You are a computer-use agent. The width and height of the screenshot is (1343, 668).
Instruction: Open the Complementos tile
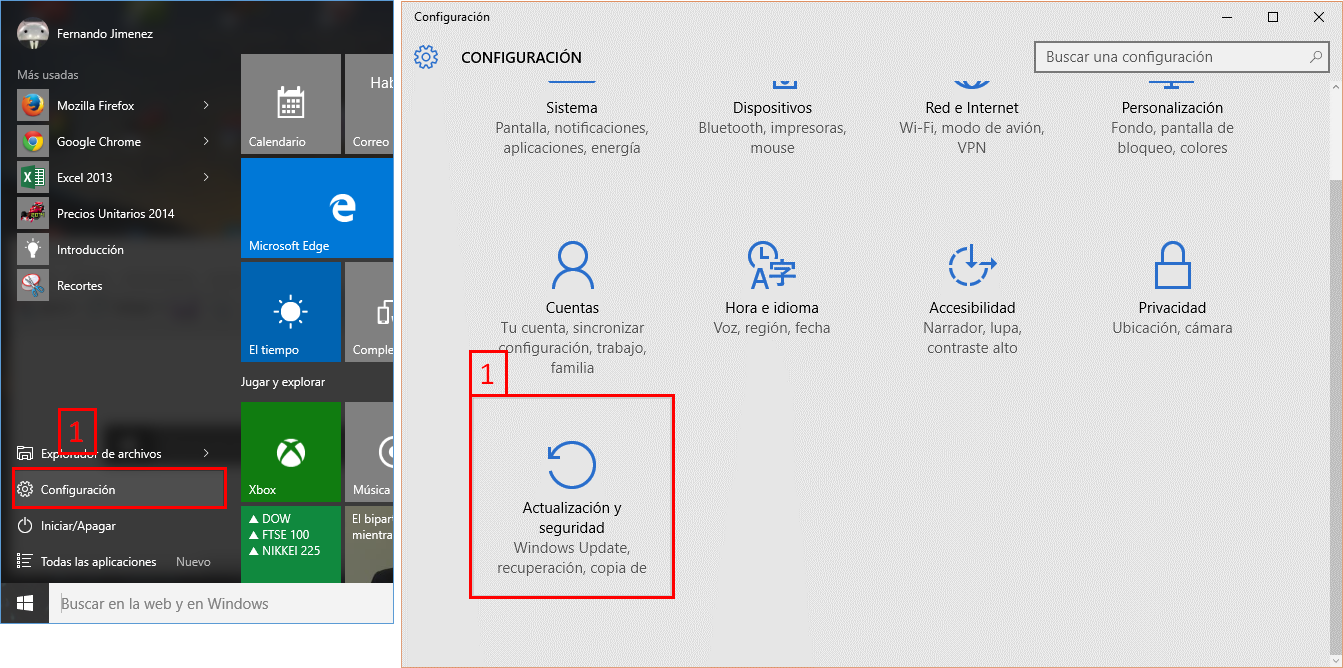(369, 312)
